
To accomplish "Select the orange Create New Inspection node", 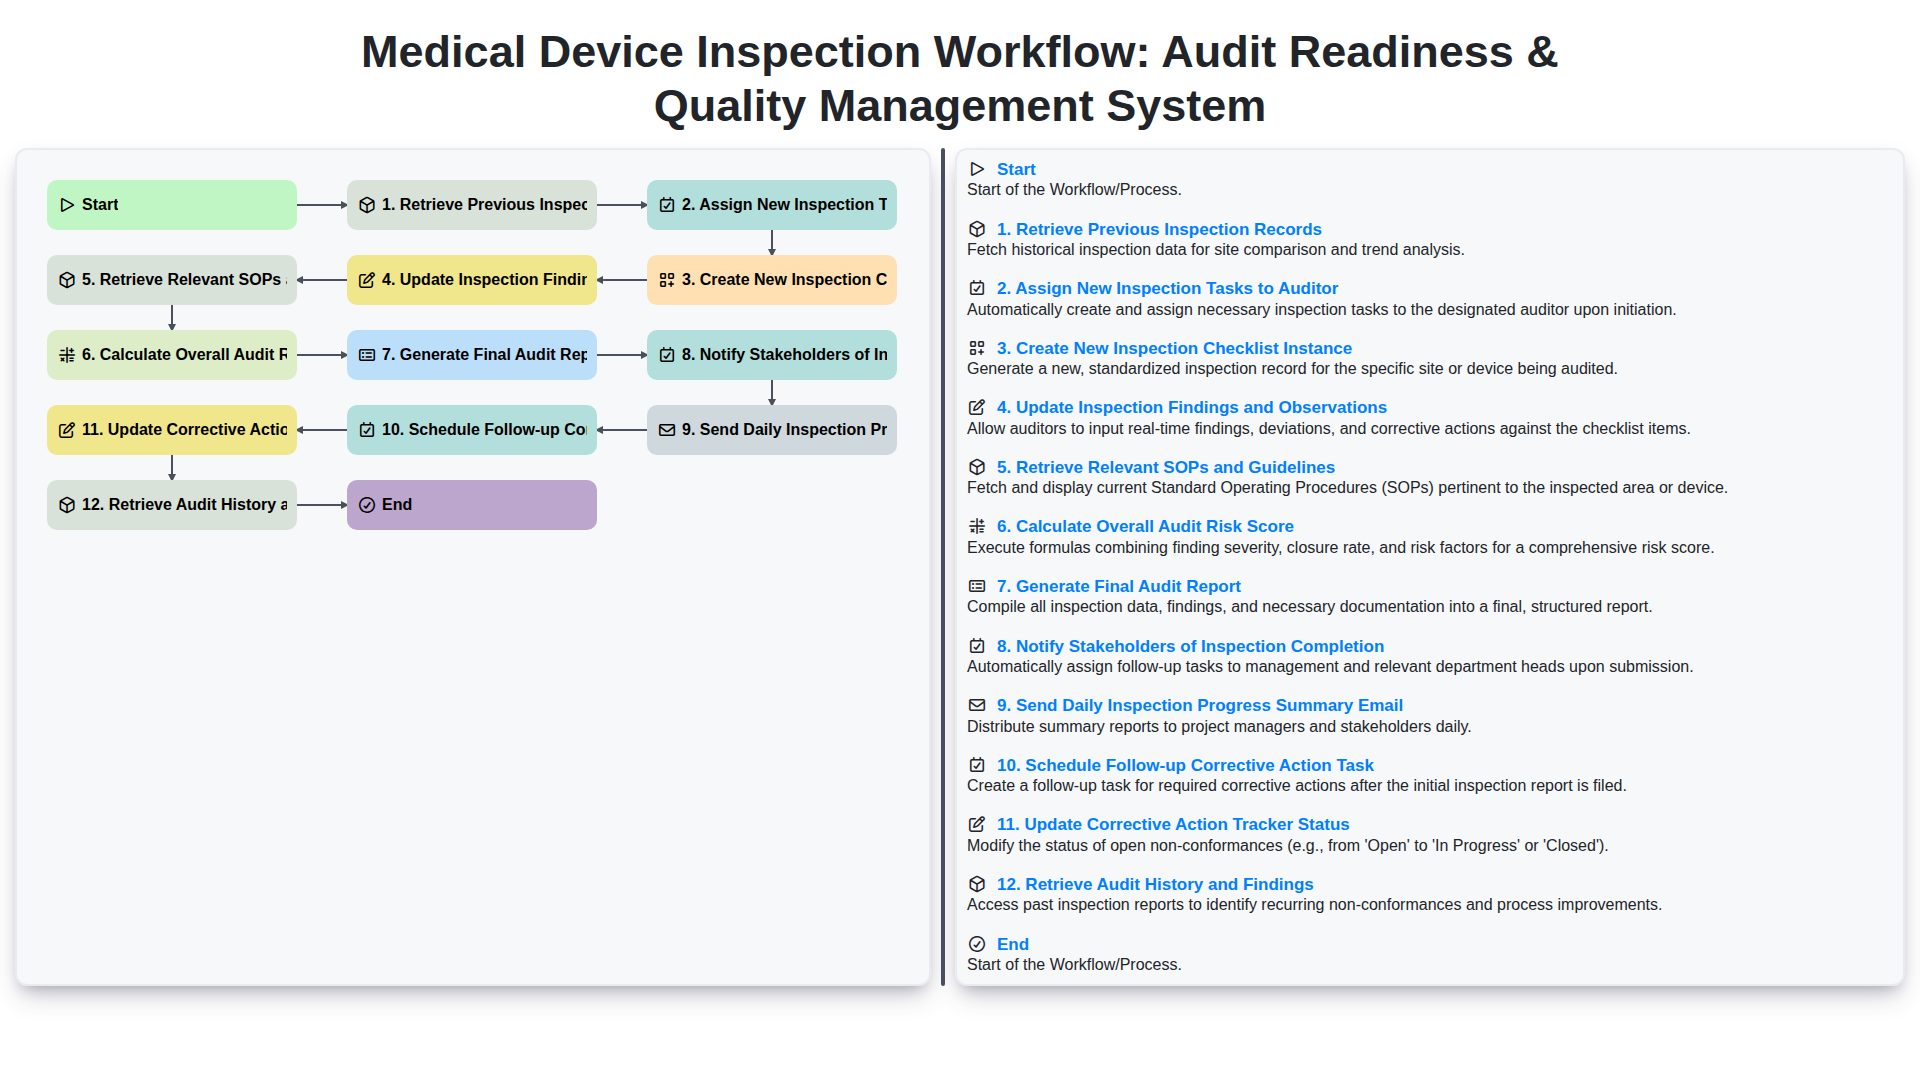I will [x=772, y=280].
